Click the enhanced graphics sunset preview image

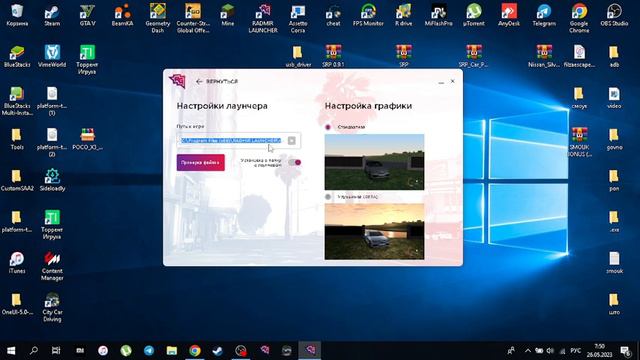pos(374,231)
